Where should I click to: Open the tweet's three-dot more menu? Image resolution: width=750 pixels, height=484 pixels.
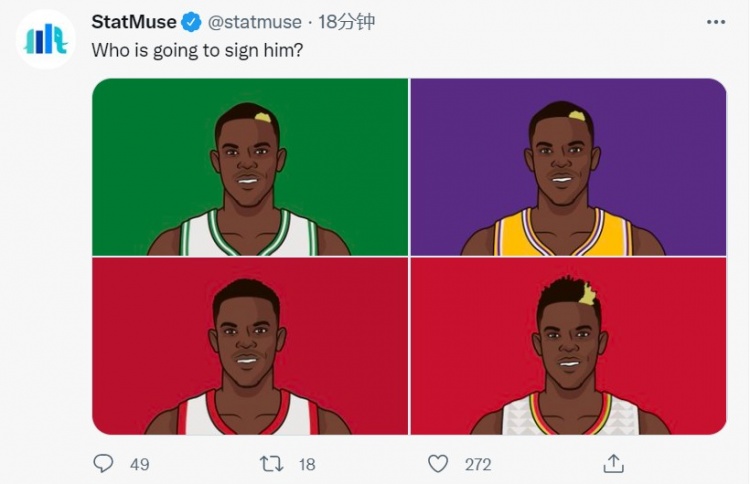coord(716,22)
